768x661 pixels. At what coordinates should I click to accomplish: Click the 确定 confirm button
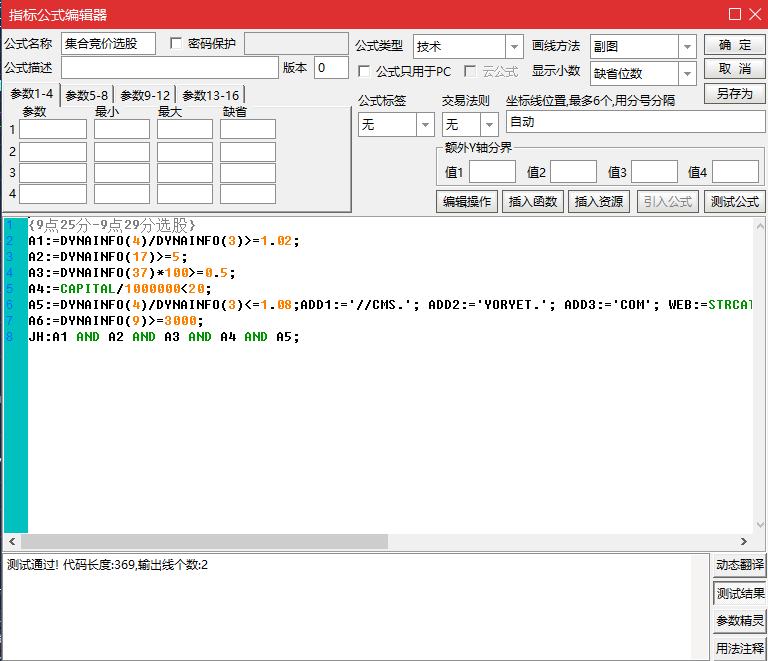tap(734, 46)
